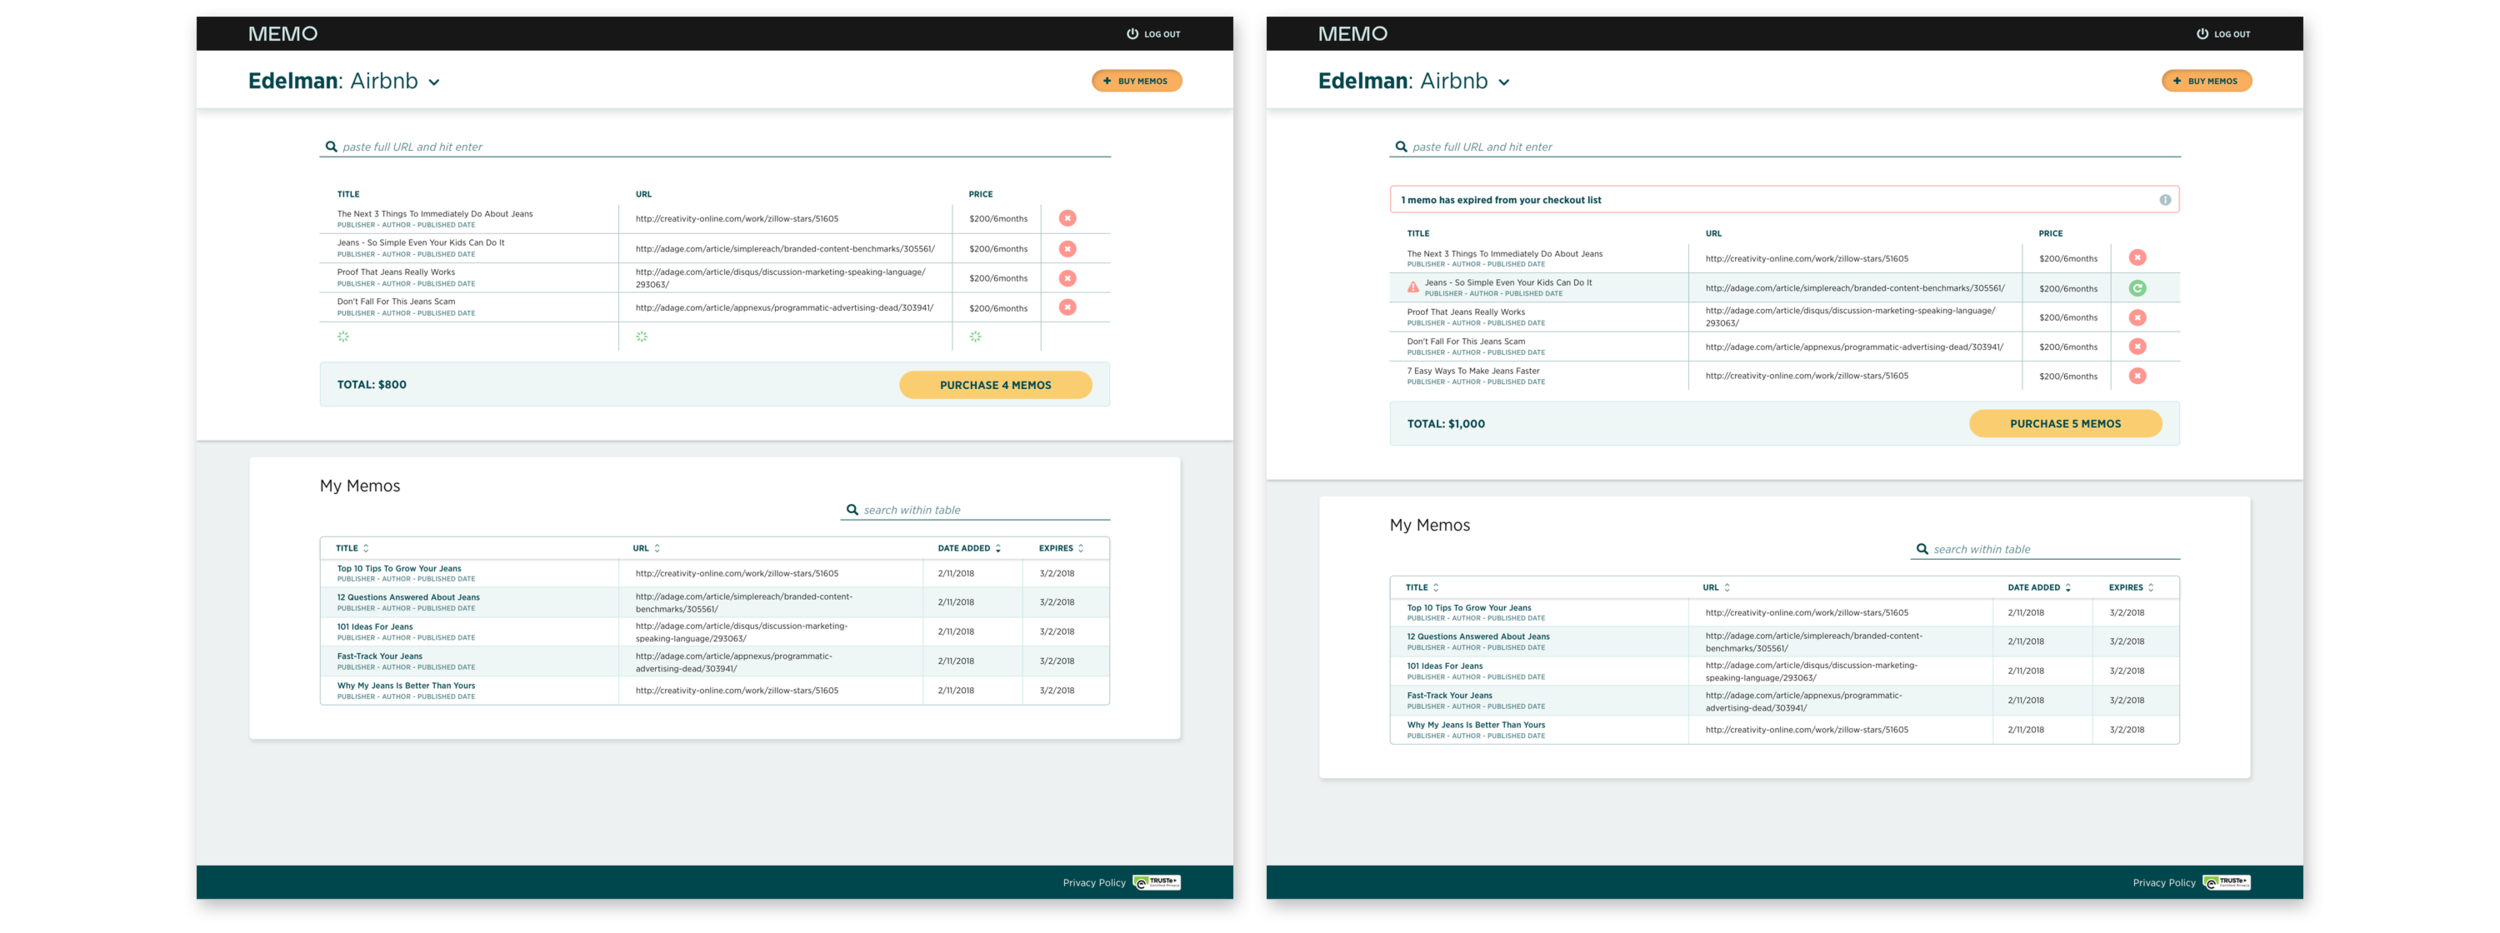Click the green refresh icon on expired Jeans memo
The height and width of the screenshot is (933, 2500).
pyautogui.click(x=2137, y=288)
